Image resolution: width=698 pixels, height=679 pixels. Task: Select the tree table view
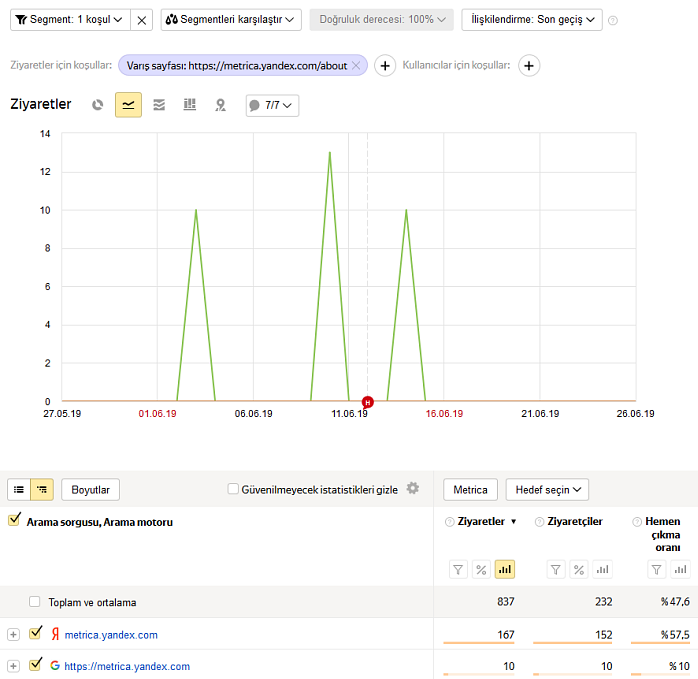pos(42,490)
